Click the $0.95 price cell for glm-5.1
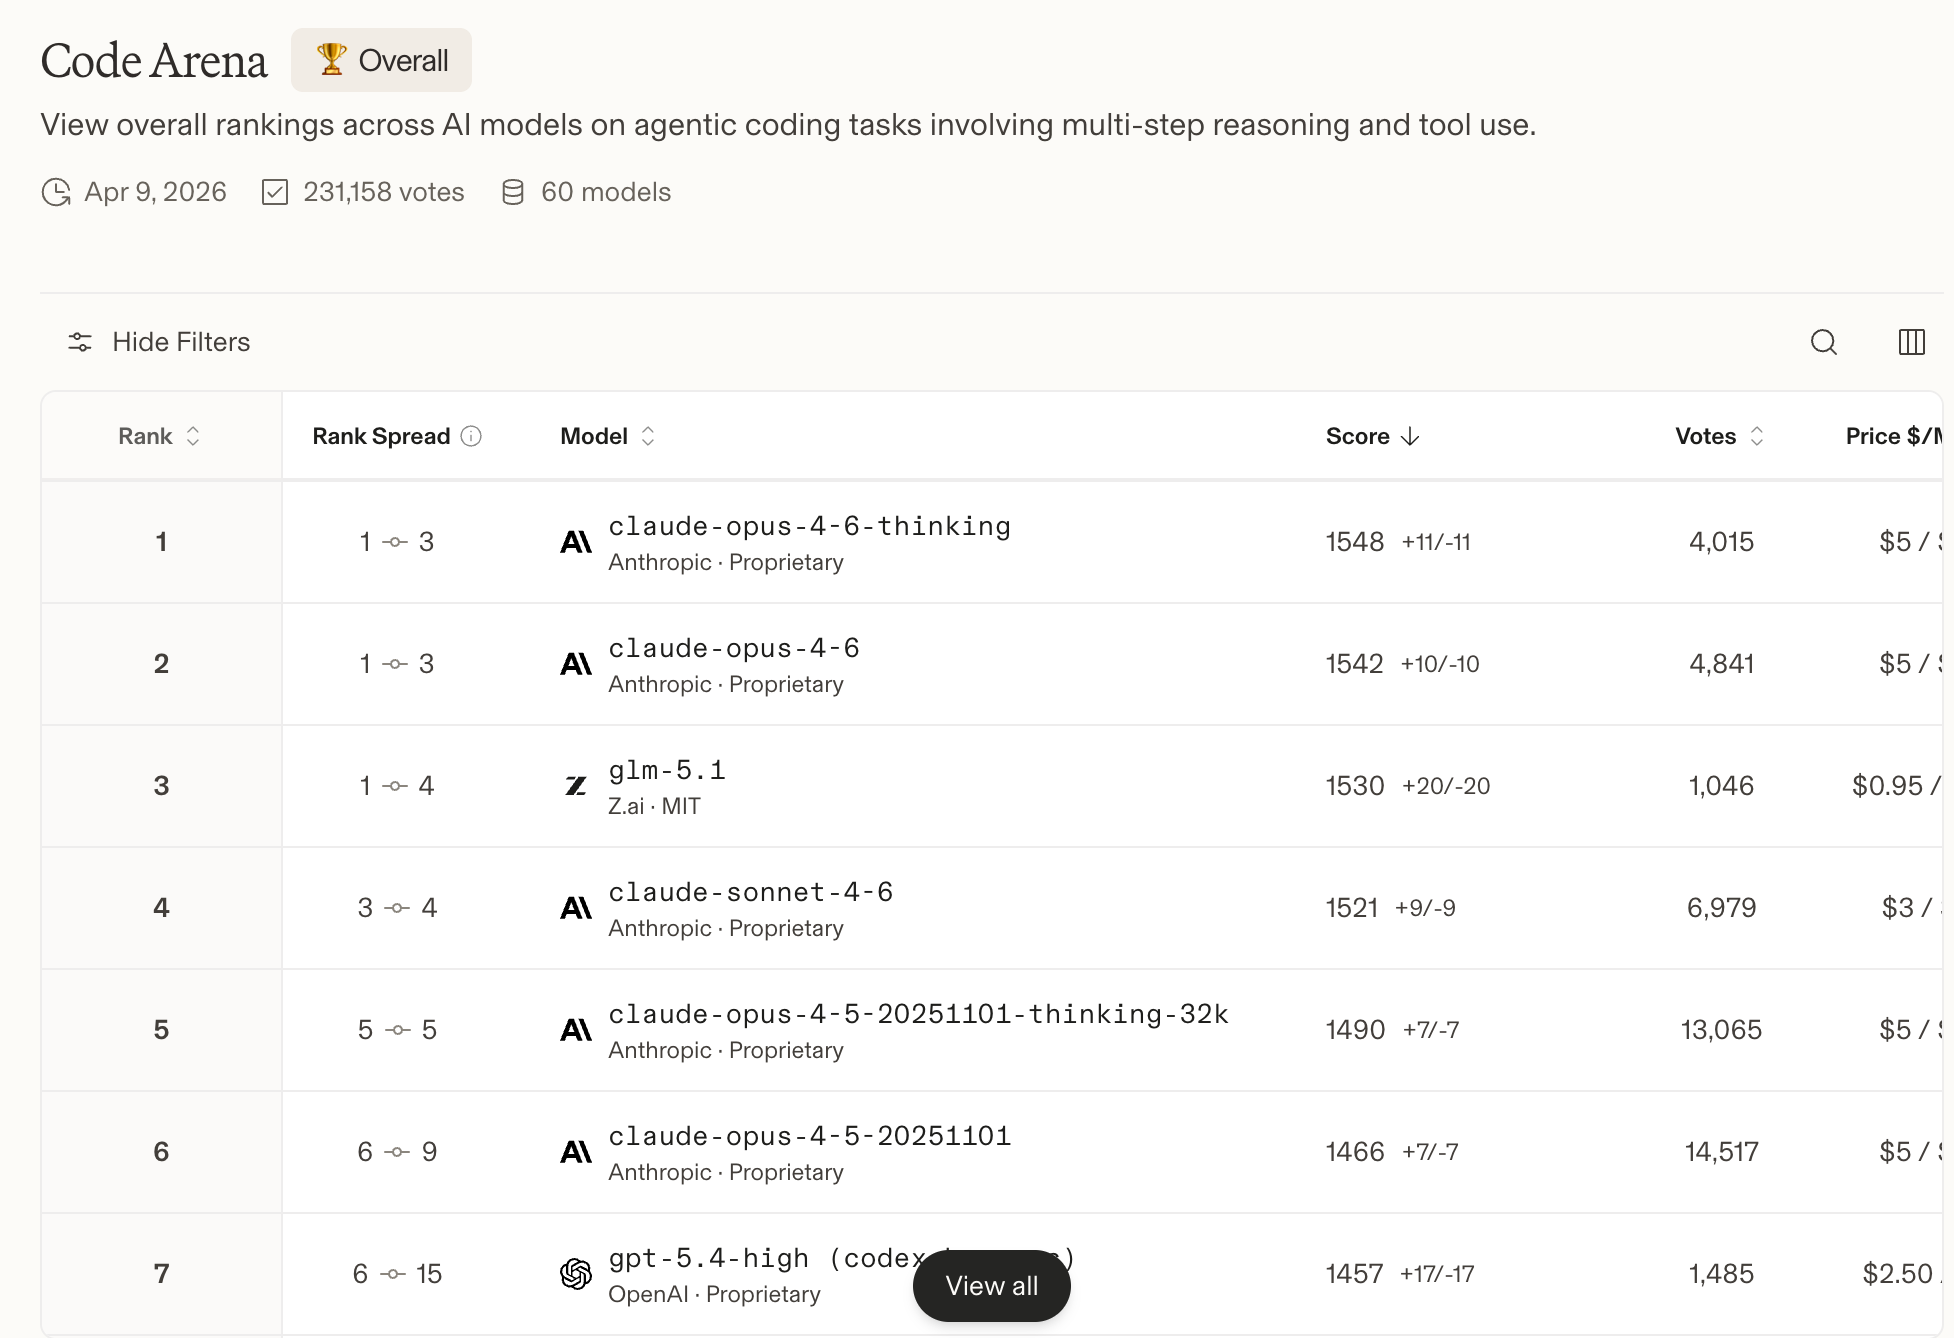The height and width of the screenshot is (1338, 1954). [x=1896, y=786]
